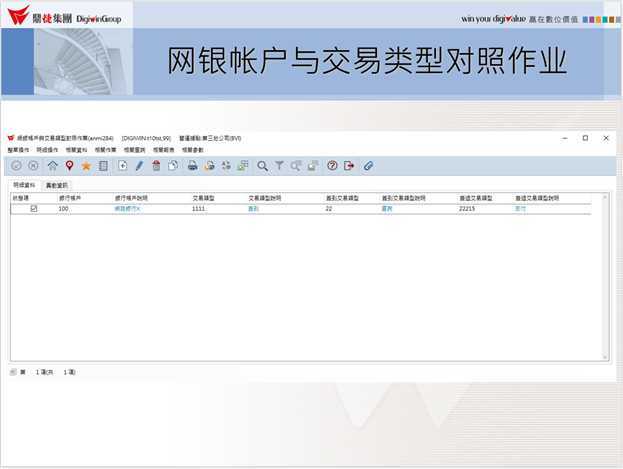Image resolution: width=623 pixels, height=469 pixels.
Task: Click the grayed stacked-window icon
Action: [x=313, y=166]
